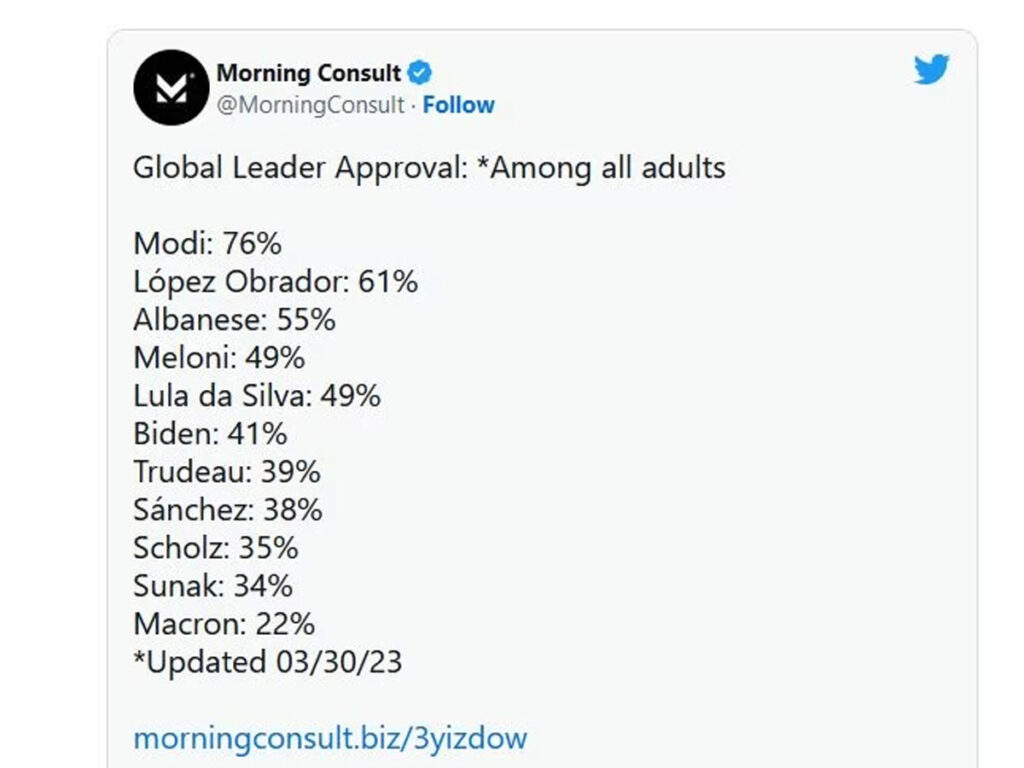Click the Morning Consult display name
This screenshot has height=768, width=1024.
[308, 73]
